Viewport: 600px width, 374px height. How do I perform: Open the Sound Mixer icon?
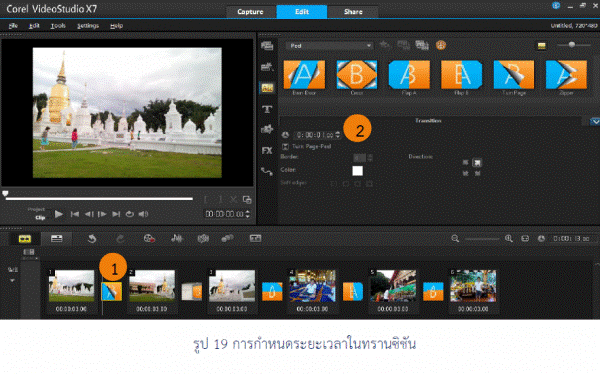pos(176,238)
